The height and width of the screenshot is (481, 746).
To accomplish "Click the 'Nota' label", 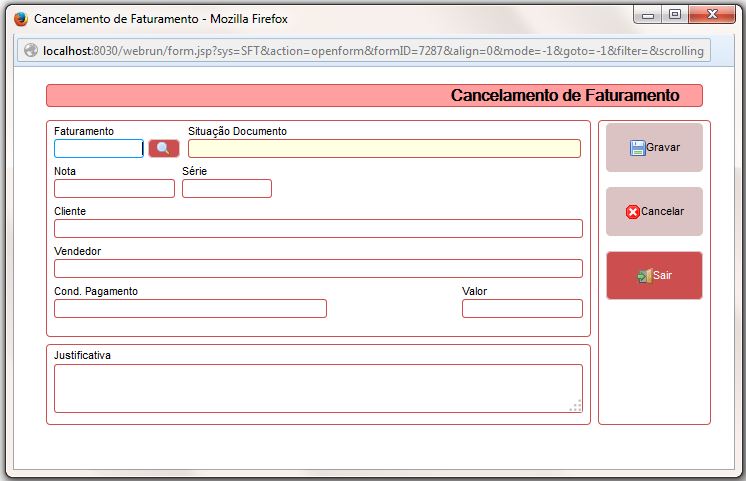I will tap(65, 171).
